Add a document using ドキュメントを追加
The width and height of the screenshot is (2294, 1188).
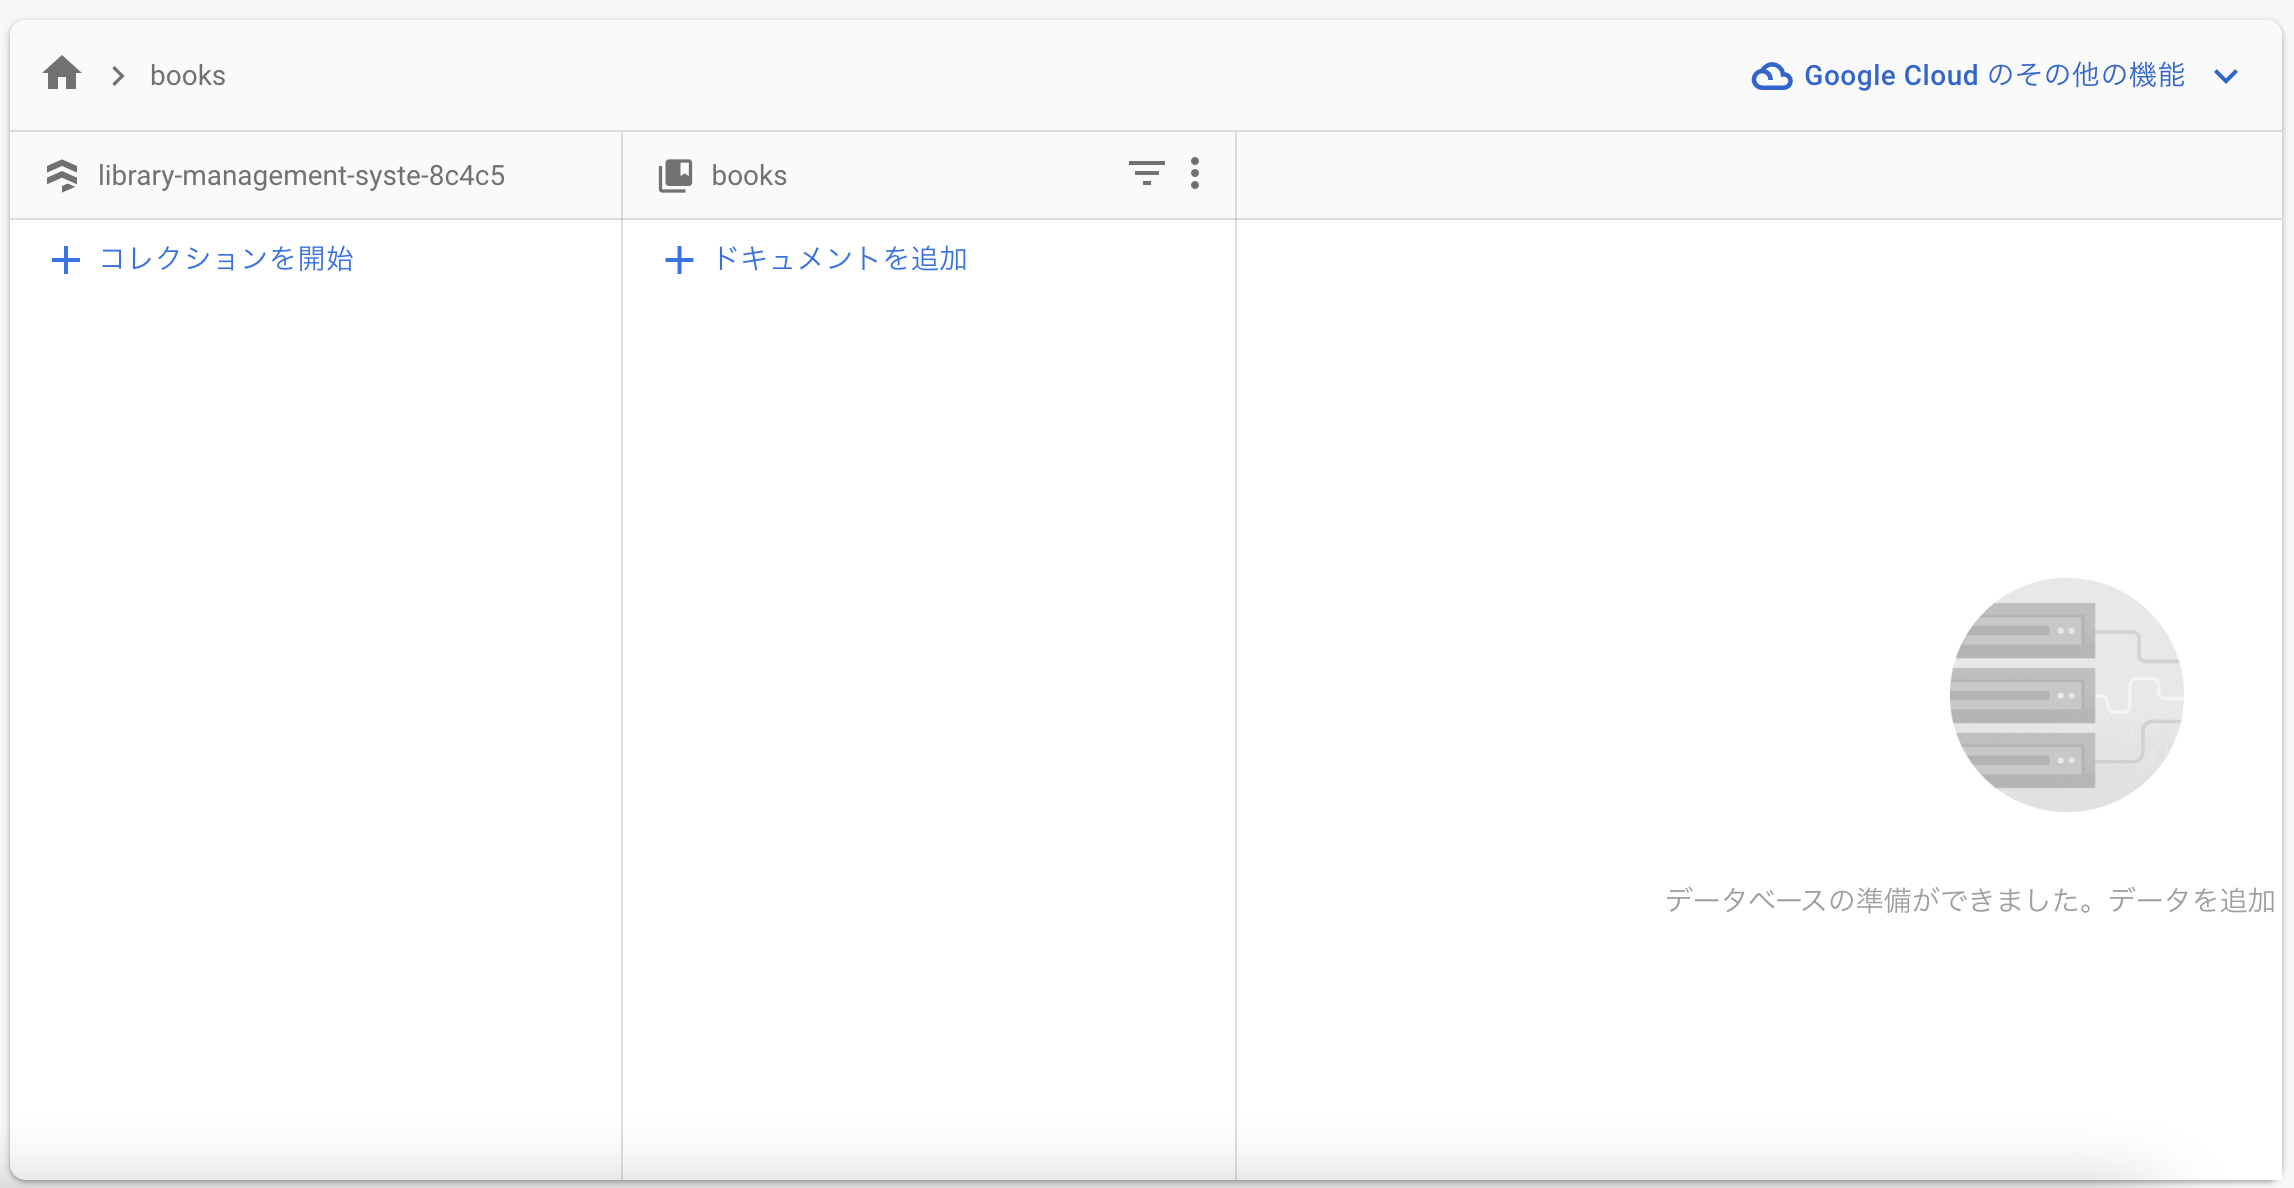click(x=839, y=259)
